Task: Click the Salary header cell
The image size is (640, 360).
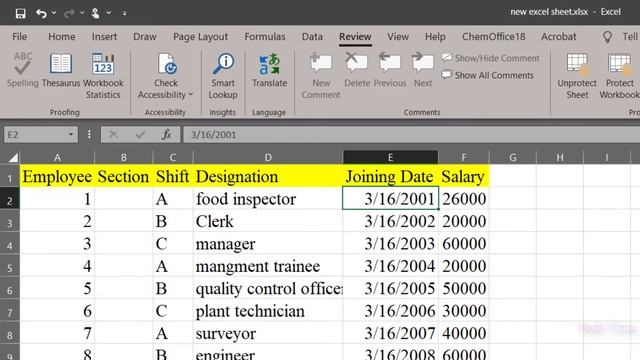Action: coord(464,176)
